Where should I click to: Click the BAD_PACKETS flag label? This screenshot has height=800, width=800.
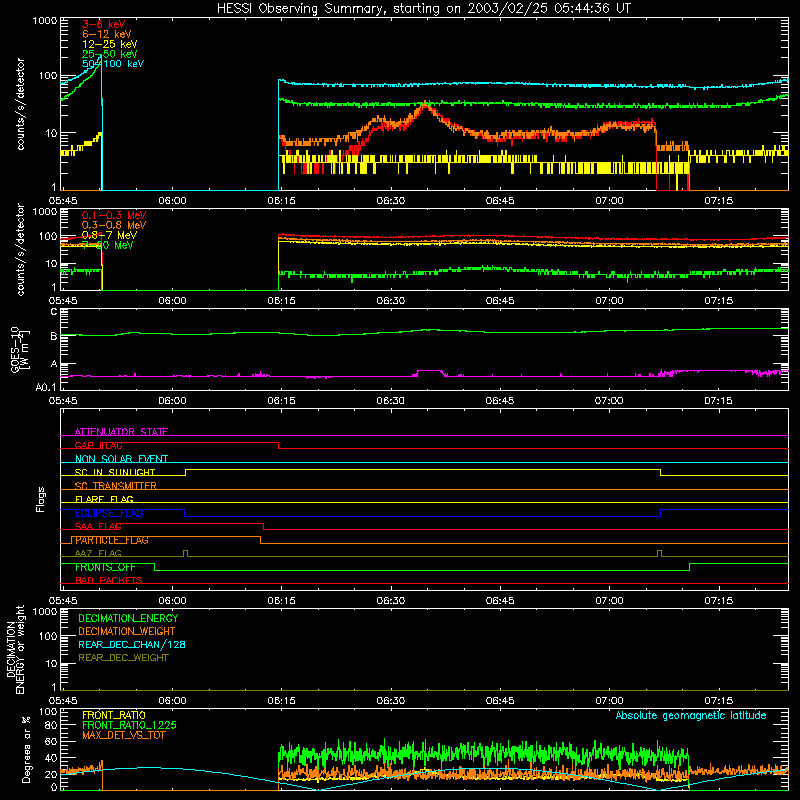(109, 580)
